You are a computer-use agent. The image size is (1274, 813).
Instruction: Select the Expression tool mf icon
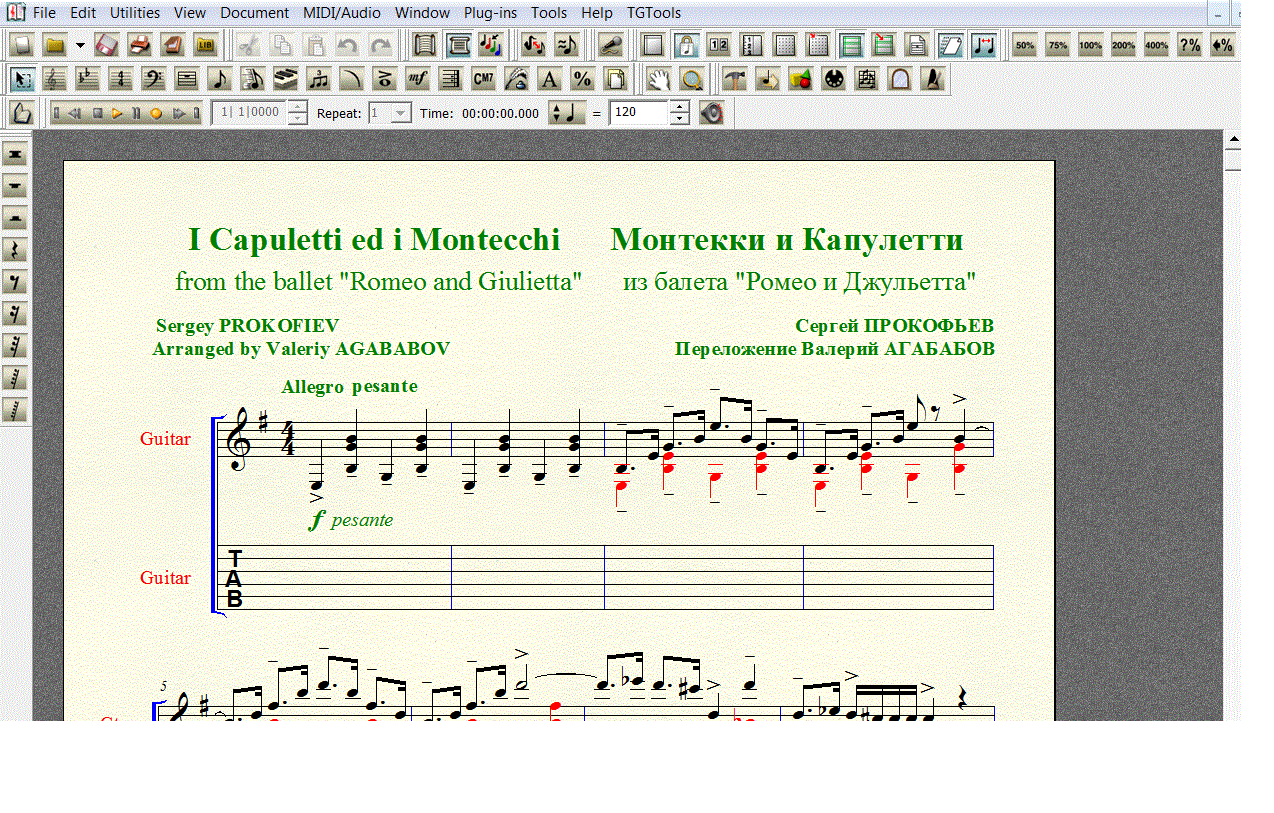point(417,79)
